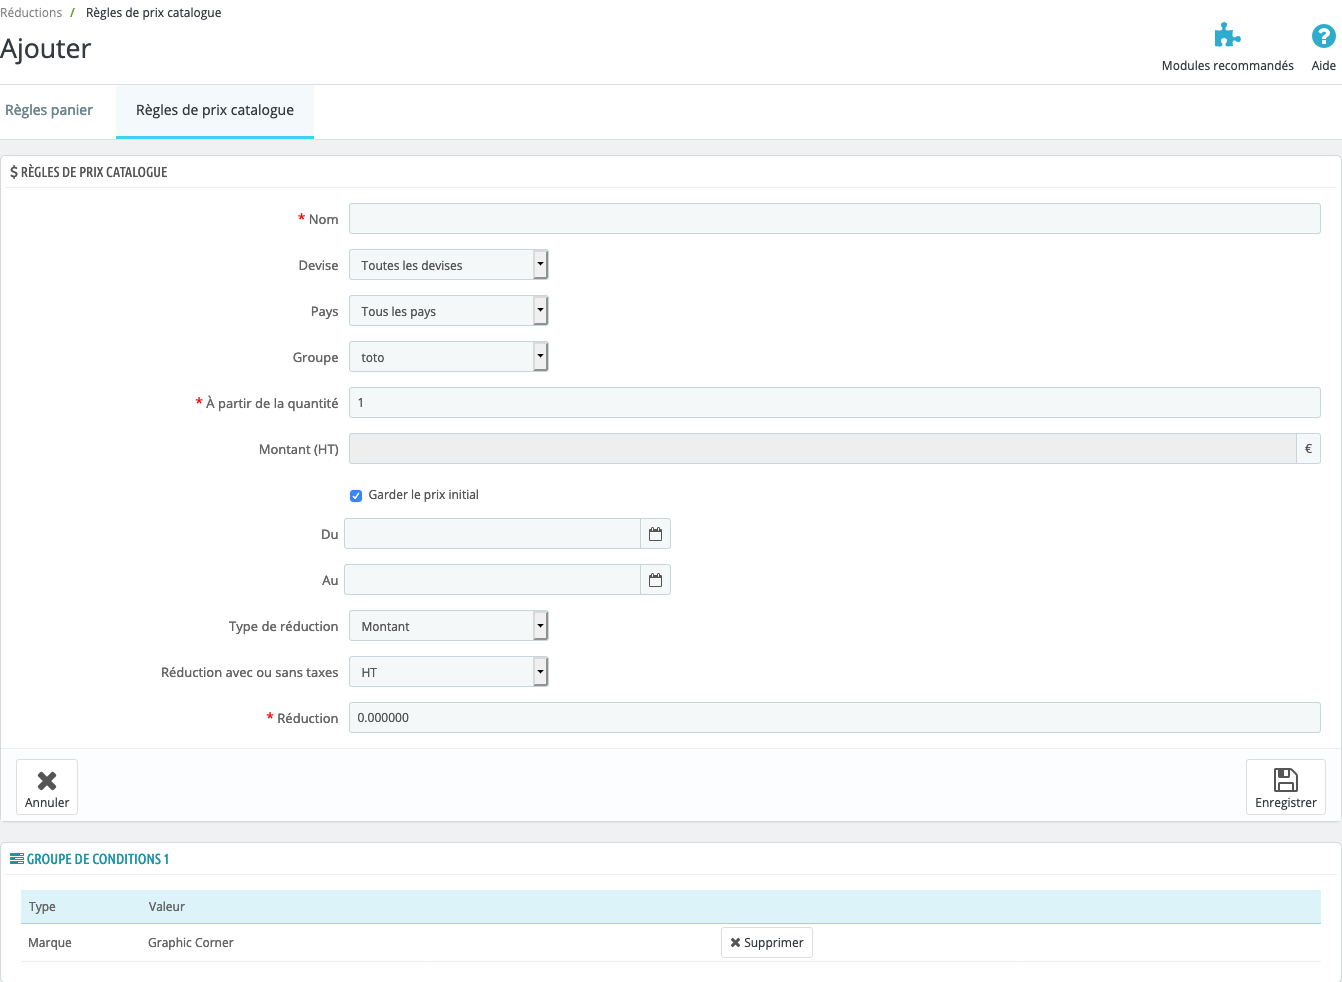Open Réduction avec ou sans taxes dropdown
1342x982 pixels.
(x=449, y=672)
